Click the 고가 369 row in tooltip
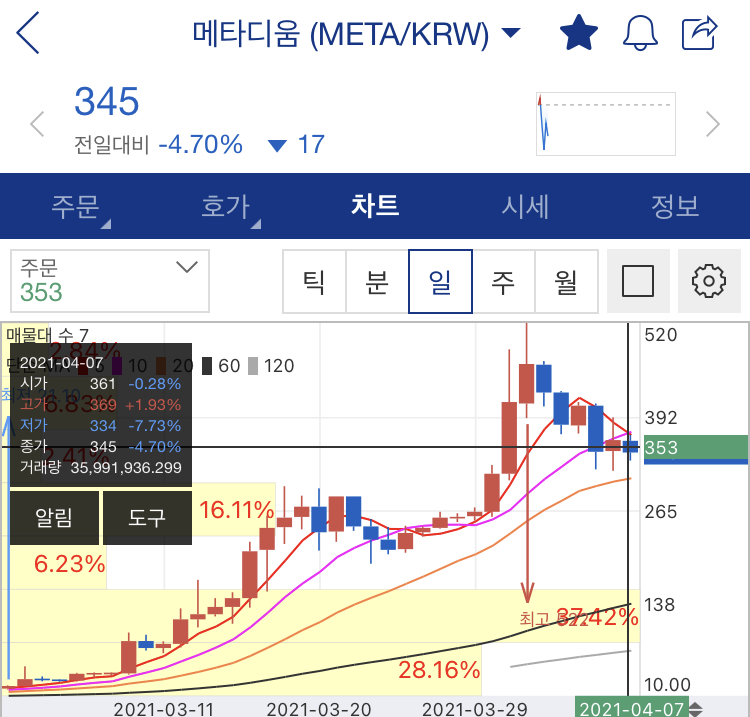This screenshot has width=750, height=717. pos(100,405)
